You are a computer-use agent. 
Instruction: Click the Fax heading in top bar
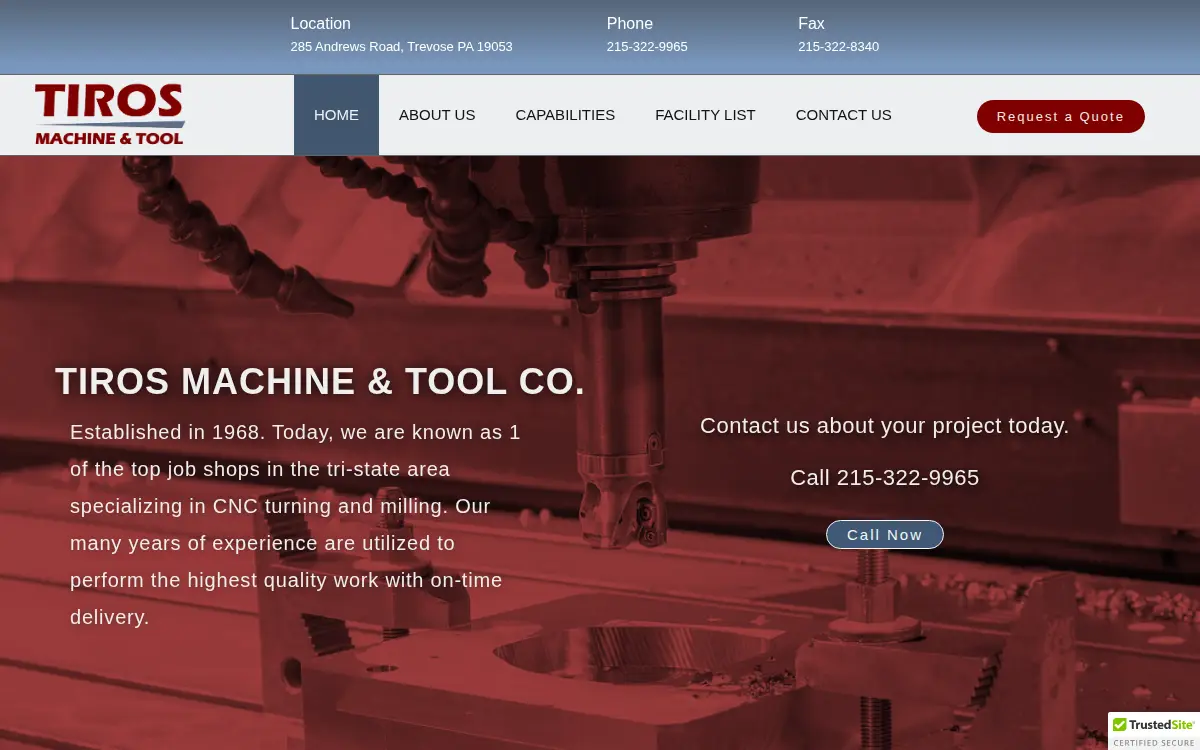[x=811, y=23]
